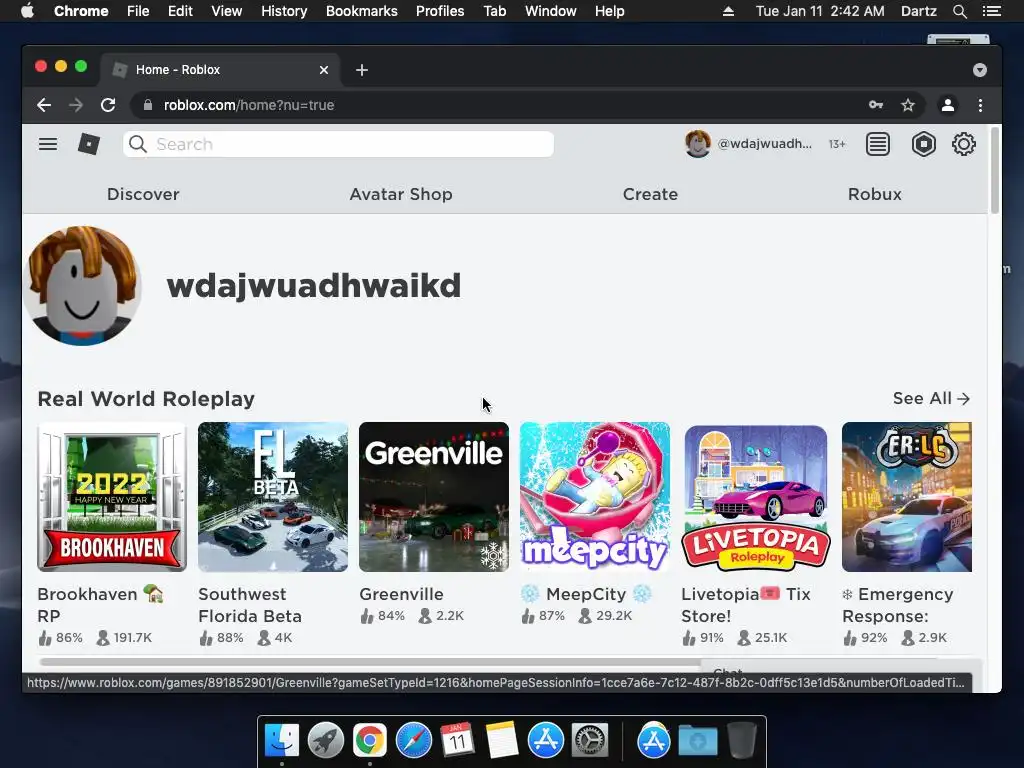Click the MeepCity game title
The height and width of the screenshot is (768, 1024).
(x=586, y=594)
